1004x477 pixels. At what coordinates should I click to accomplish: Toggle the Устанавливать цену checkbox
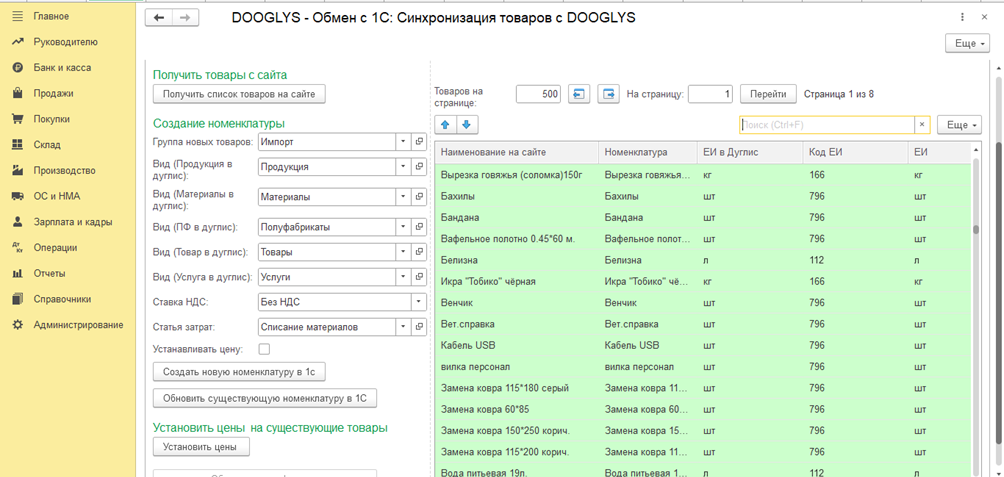point(264,349)
